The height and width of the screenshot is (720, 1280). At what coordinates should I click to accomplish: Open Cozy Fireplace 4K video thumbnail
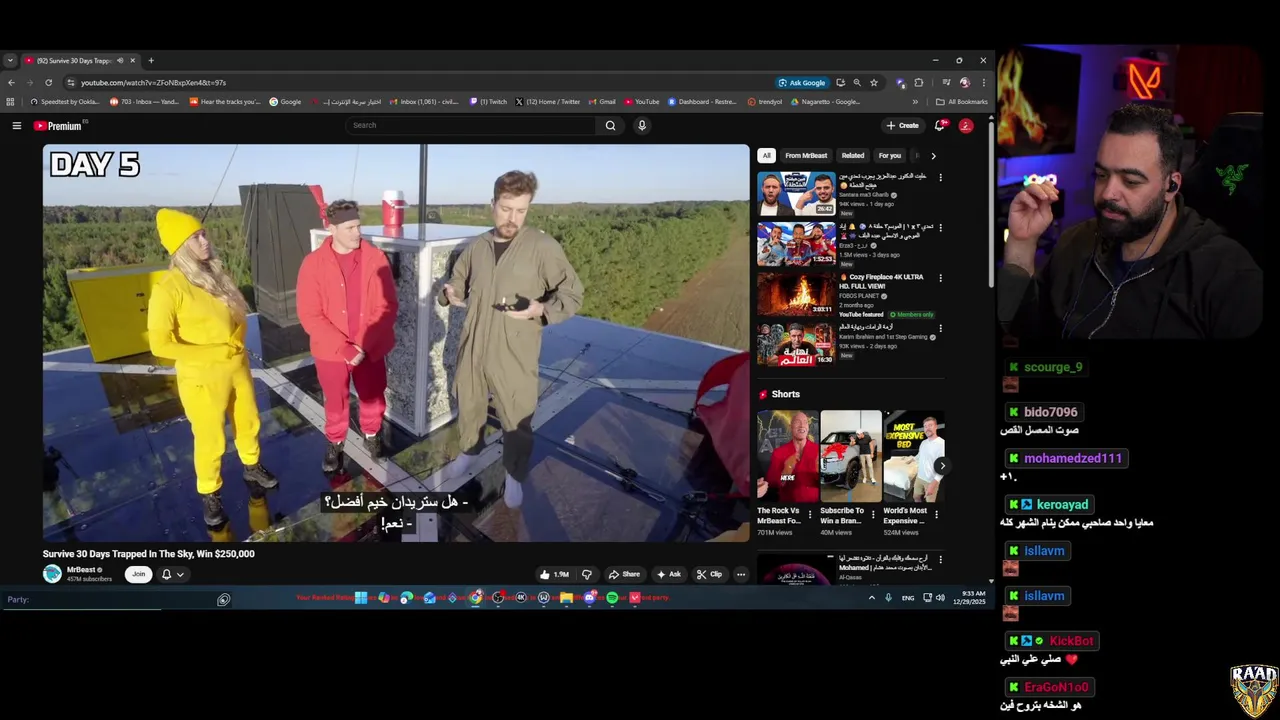pos(796,294)
